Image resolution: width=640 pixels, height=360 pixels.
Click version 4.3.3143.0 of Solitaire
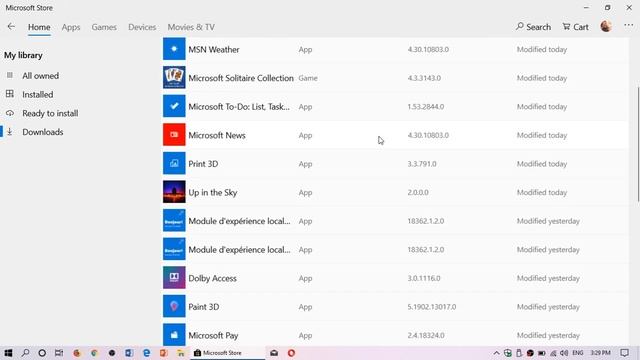pyautogui.click(x=424, y=78)
